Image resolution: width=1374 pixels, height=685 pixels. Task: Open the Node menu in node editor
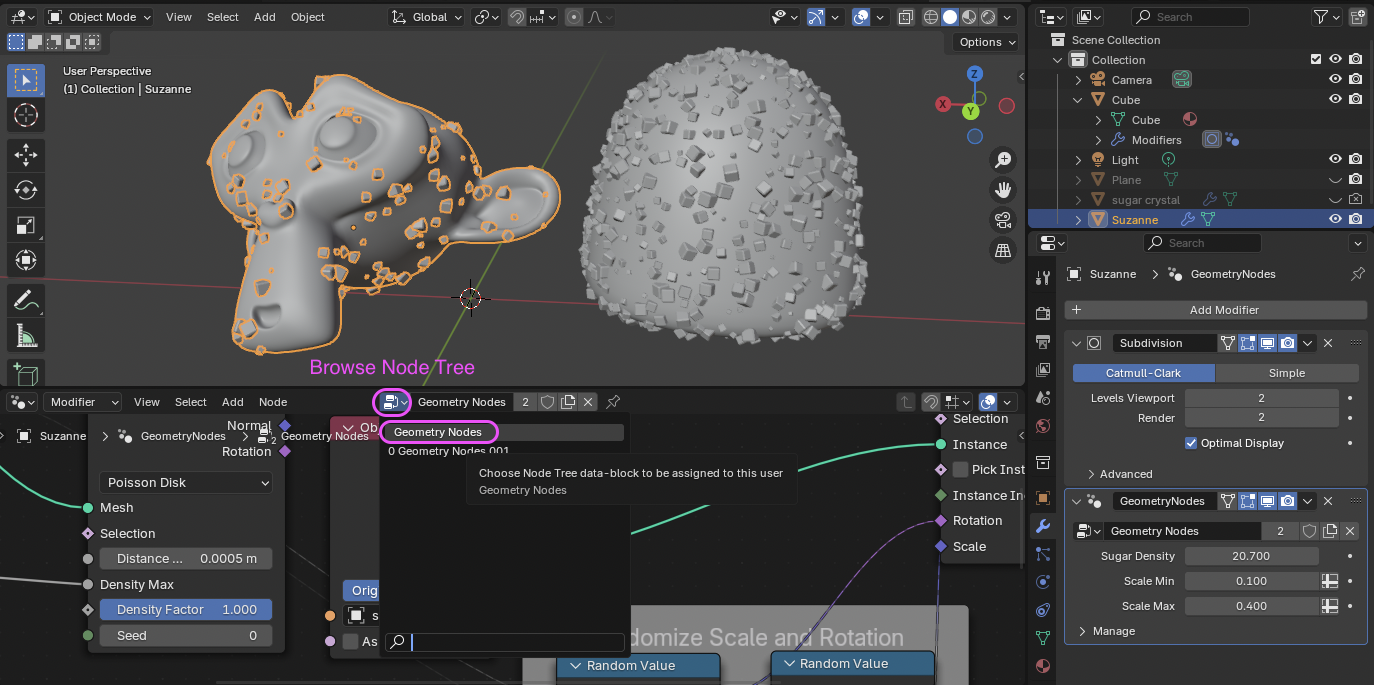(273, 402)
